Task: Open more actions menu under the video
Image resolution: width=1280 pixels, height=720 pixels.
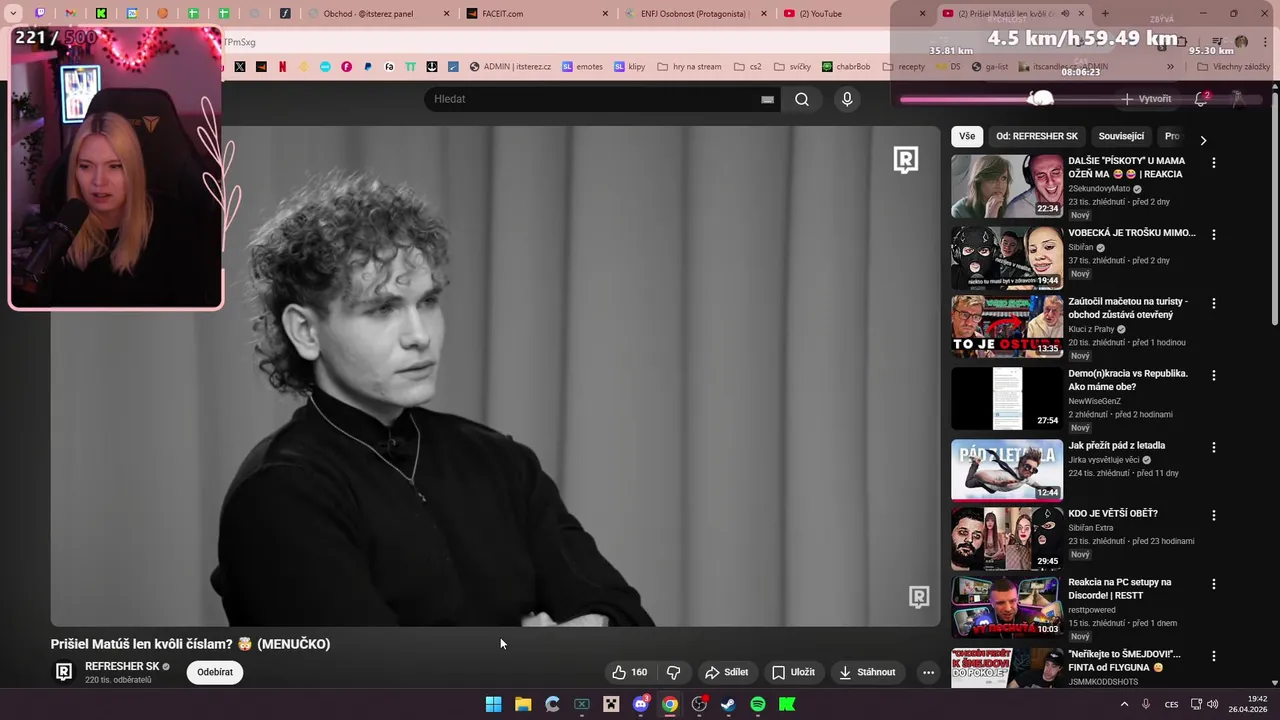Action: click(x=928, y=672)
